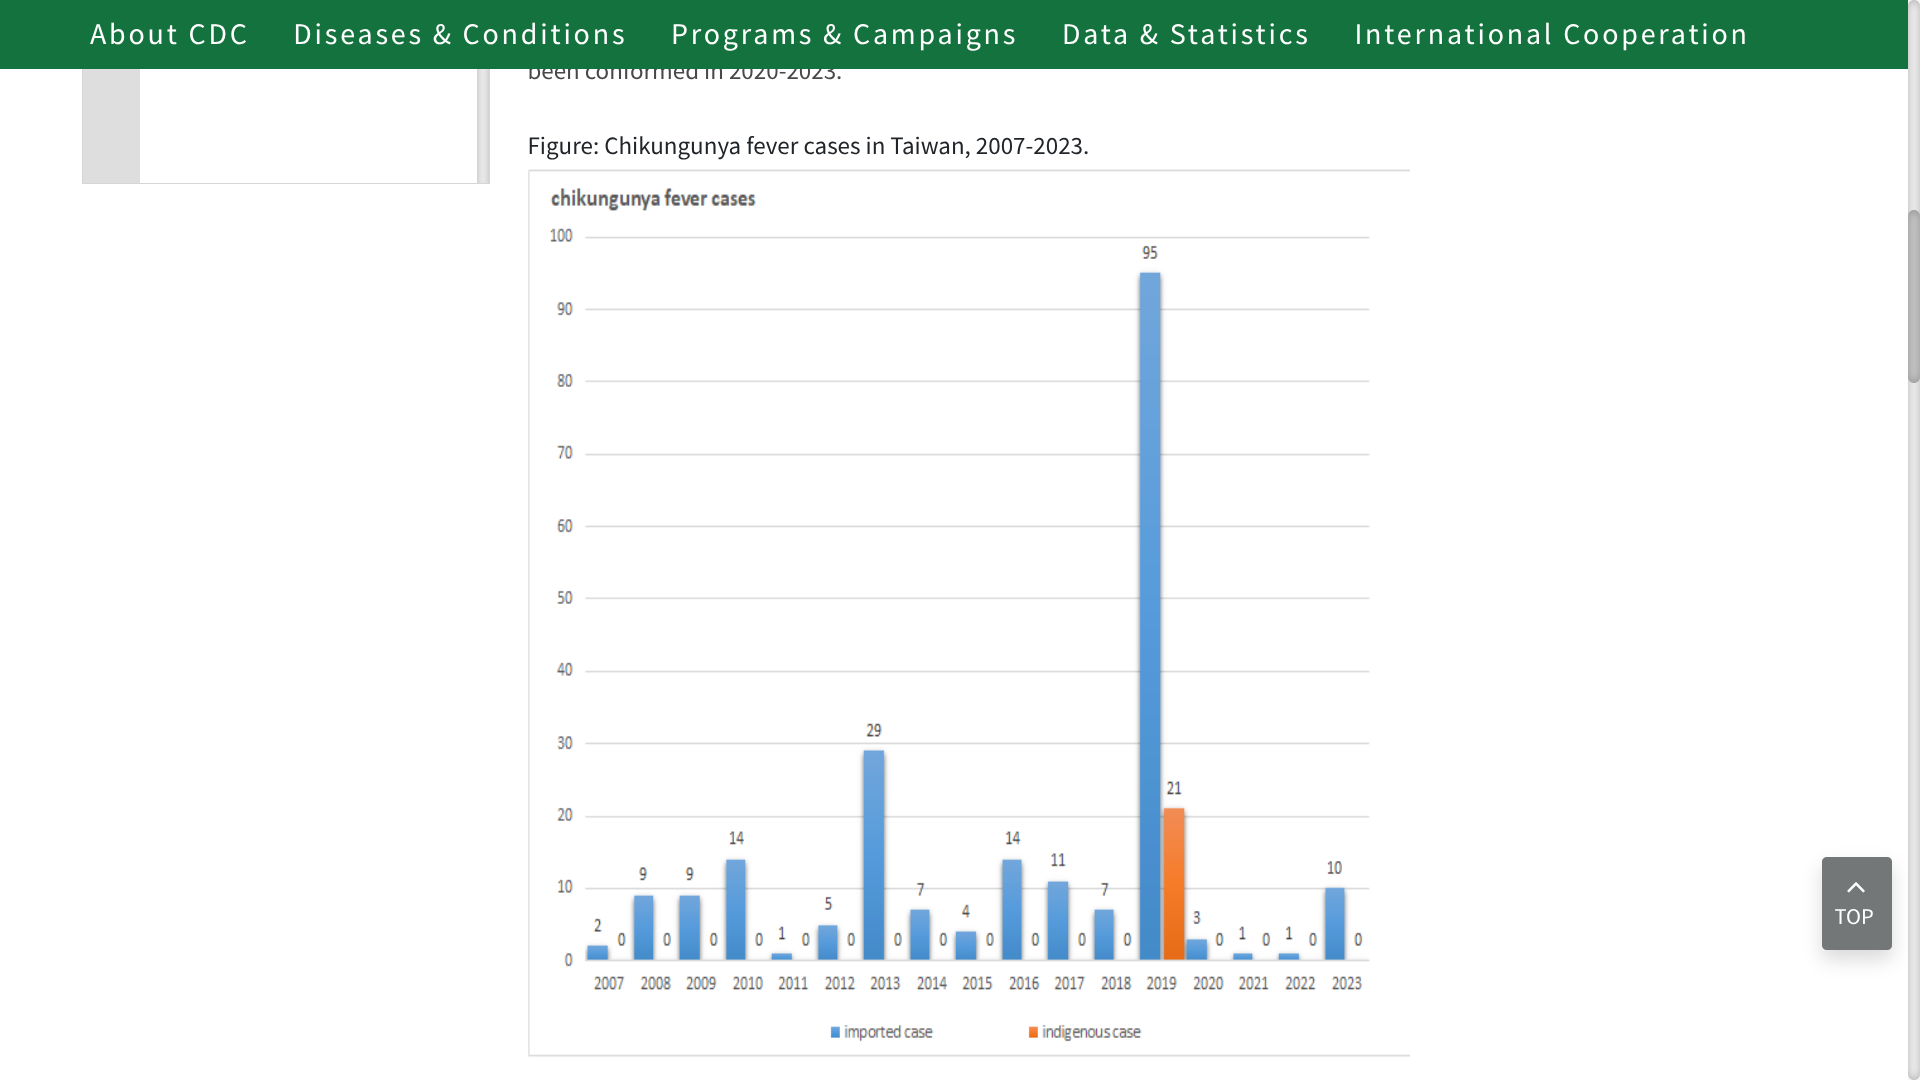Open Programs & Campaigns menu
The height and width of the screenshot is (1080, 1920).
click(843, 34)
